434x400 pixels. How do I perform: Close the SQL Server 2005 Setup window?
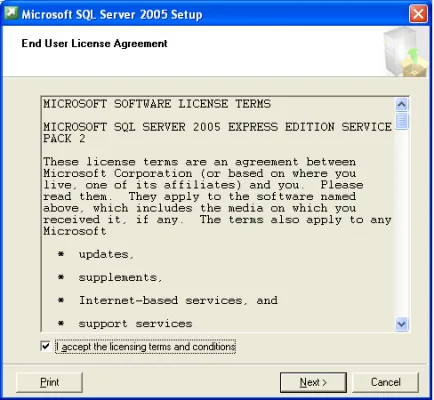(418, 14)
